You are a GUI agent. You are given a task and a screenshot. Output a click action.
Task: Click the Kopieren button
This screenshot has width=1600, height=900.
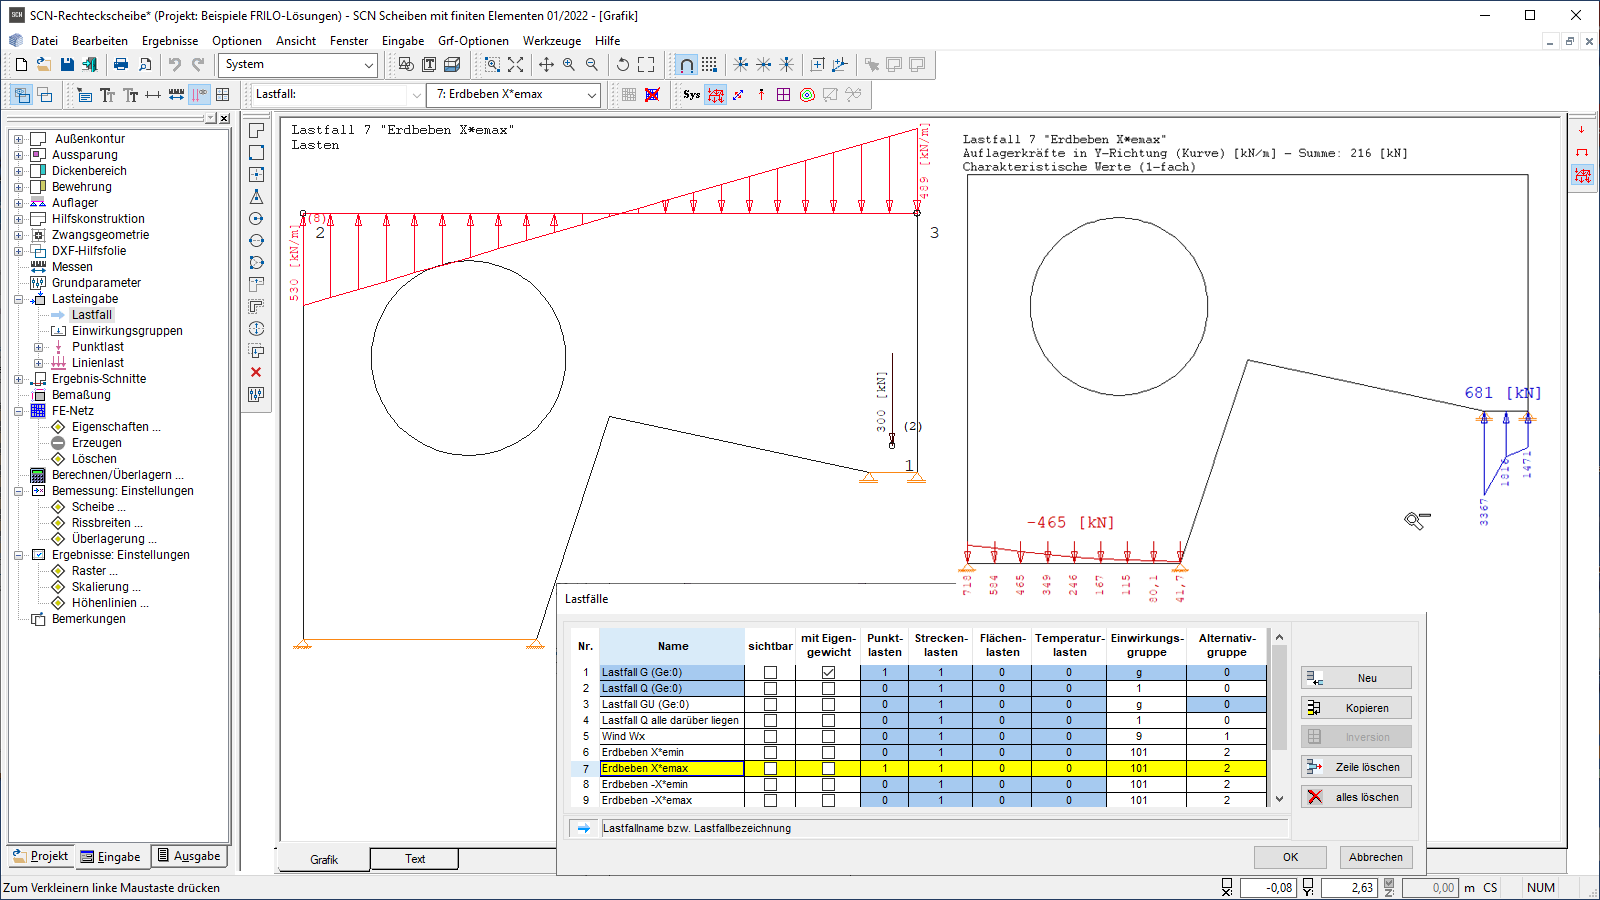tap(1356, 708)
